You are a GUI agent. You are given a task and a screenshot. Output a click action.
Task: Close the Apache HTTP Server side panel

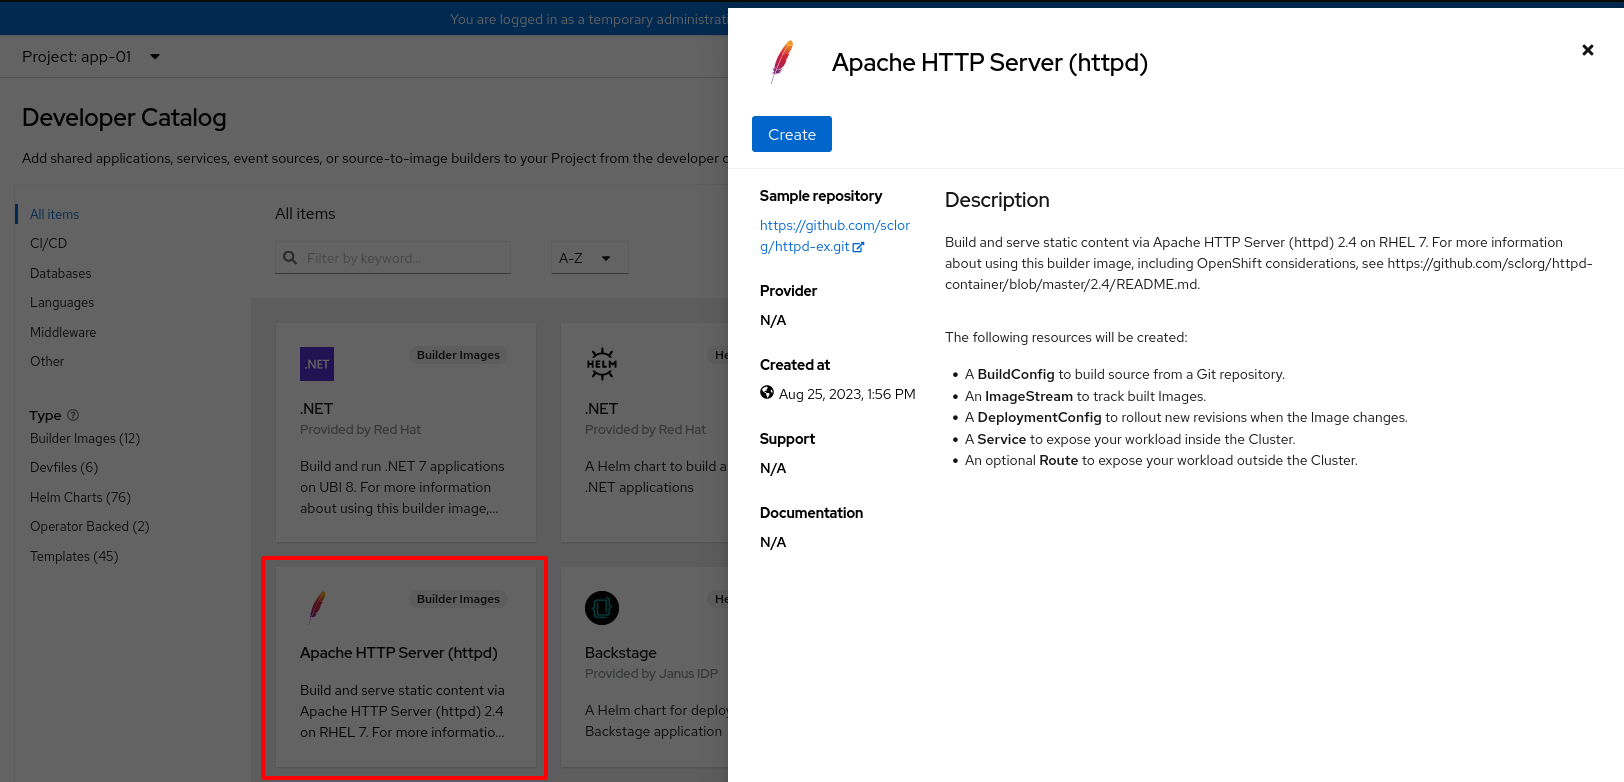coord(1587,50)
